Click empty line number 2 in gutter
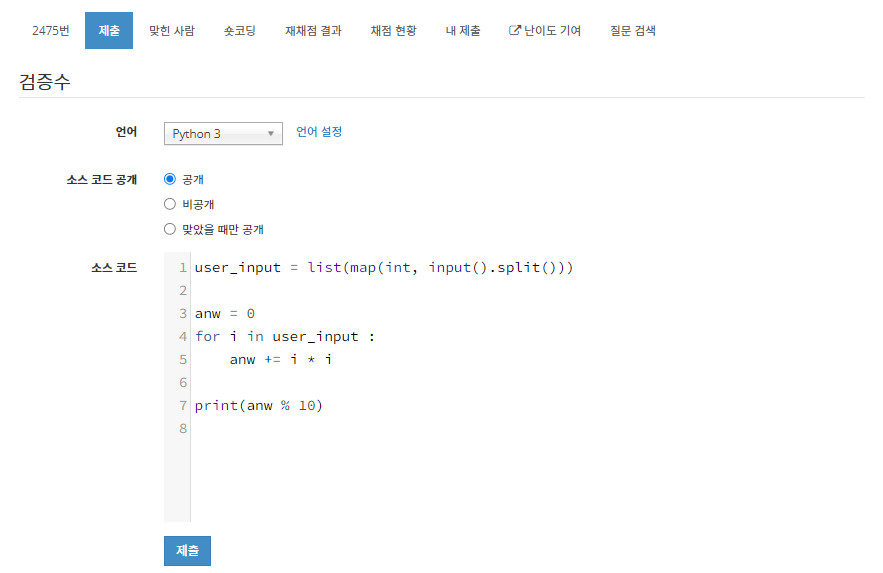The image size is (883, 573). click(x=183, y=290)
